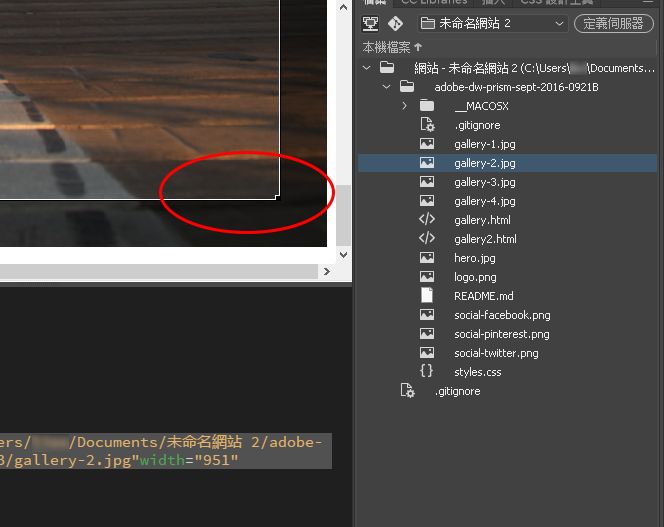Viewport: 664px width, 527px height.
Task: Click the braces icon beside styles.css
Action: (x=426, y=371)
